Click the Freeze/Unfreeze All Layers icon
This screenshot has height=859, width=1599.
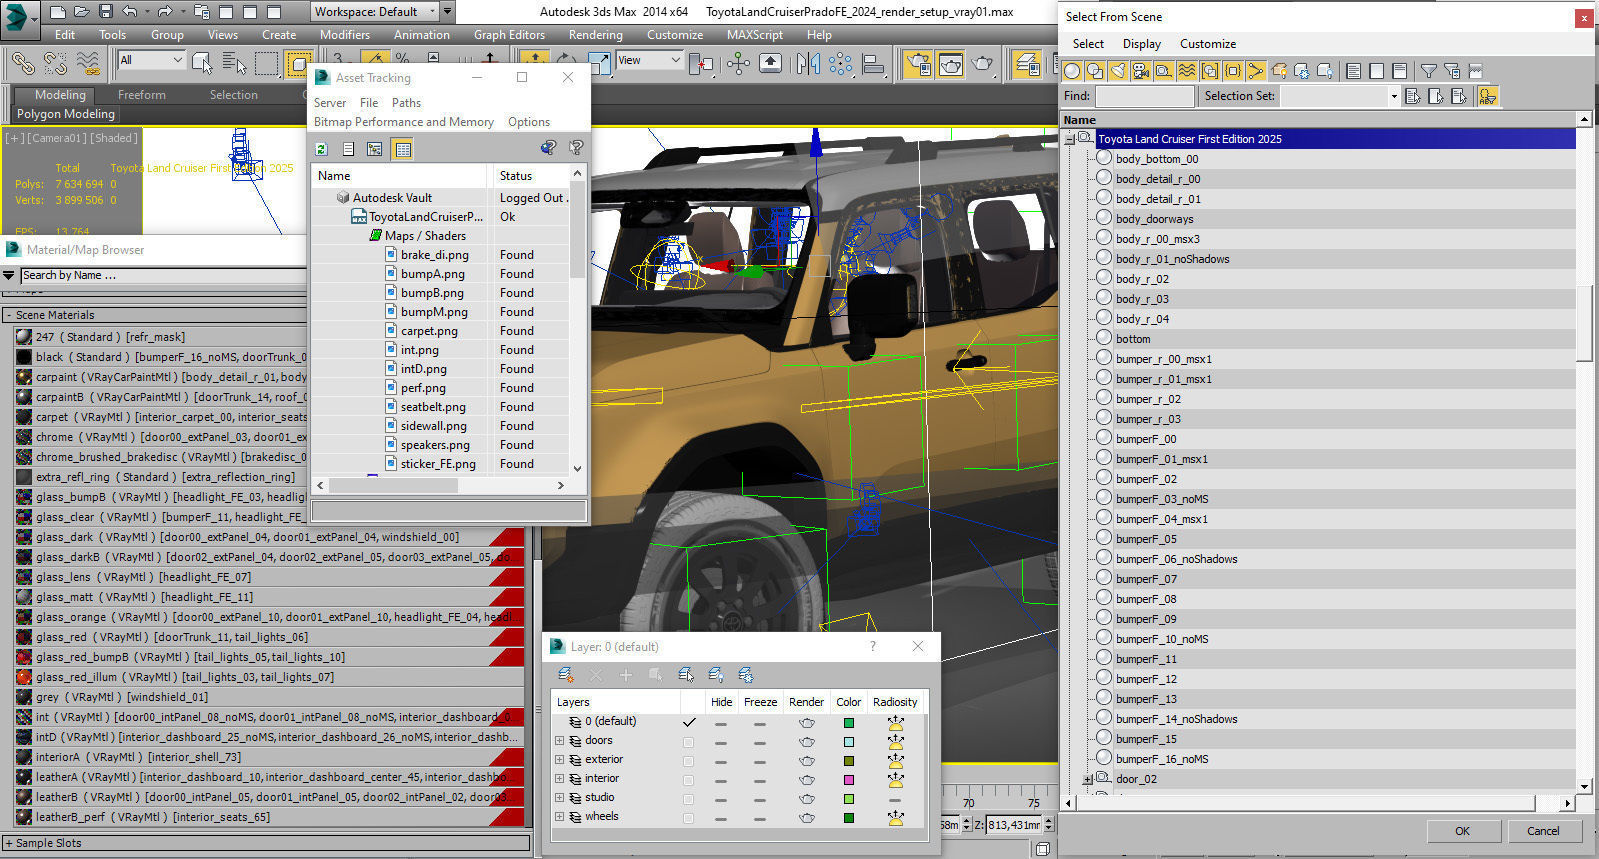[746, 675]
